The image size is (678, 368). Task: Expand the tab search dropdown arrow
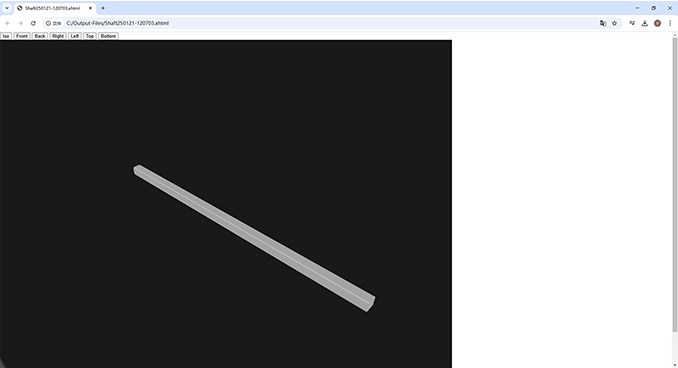(7, 8)
